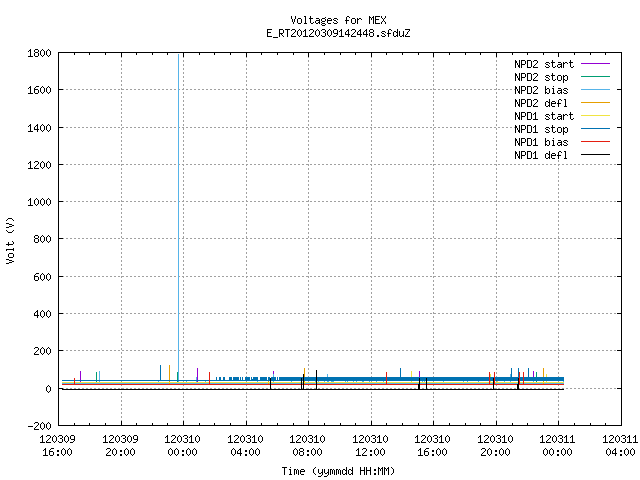Click the y-axis tick value -200
Viewport: 640px width, 480px height.
pos(39,426)
